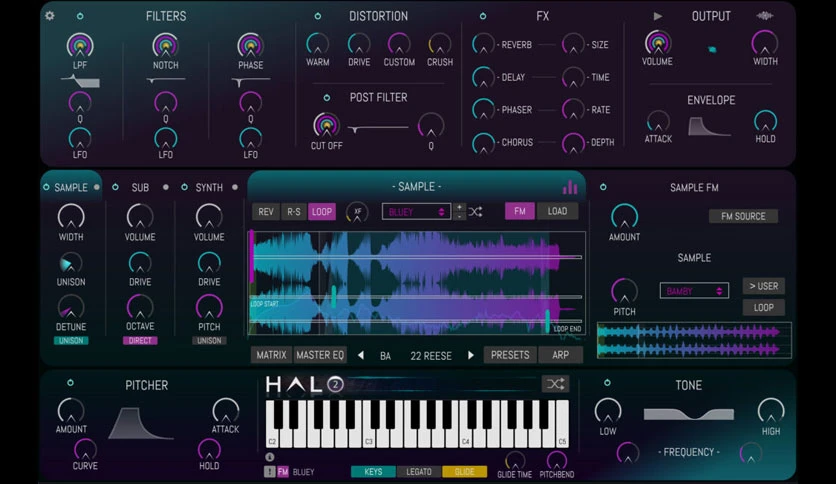This screenshot has width=836, height=484.
Task: Click the Notch filter knob
Action: click(165, 46)
